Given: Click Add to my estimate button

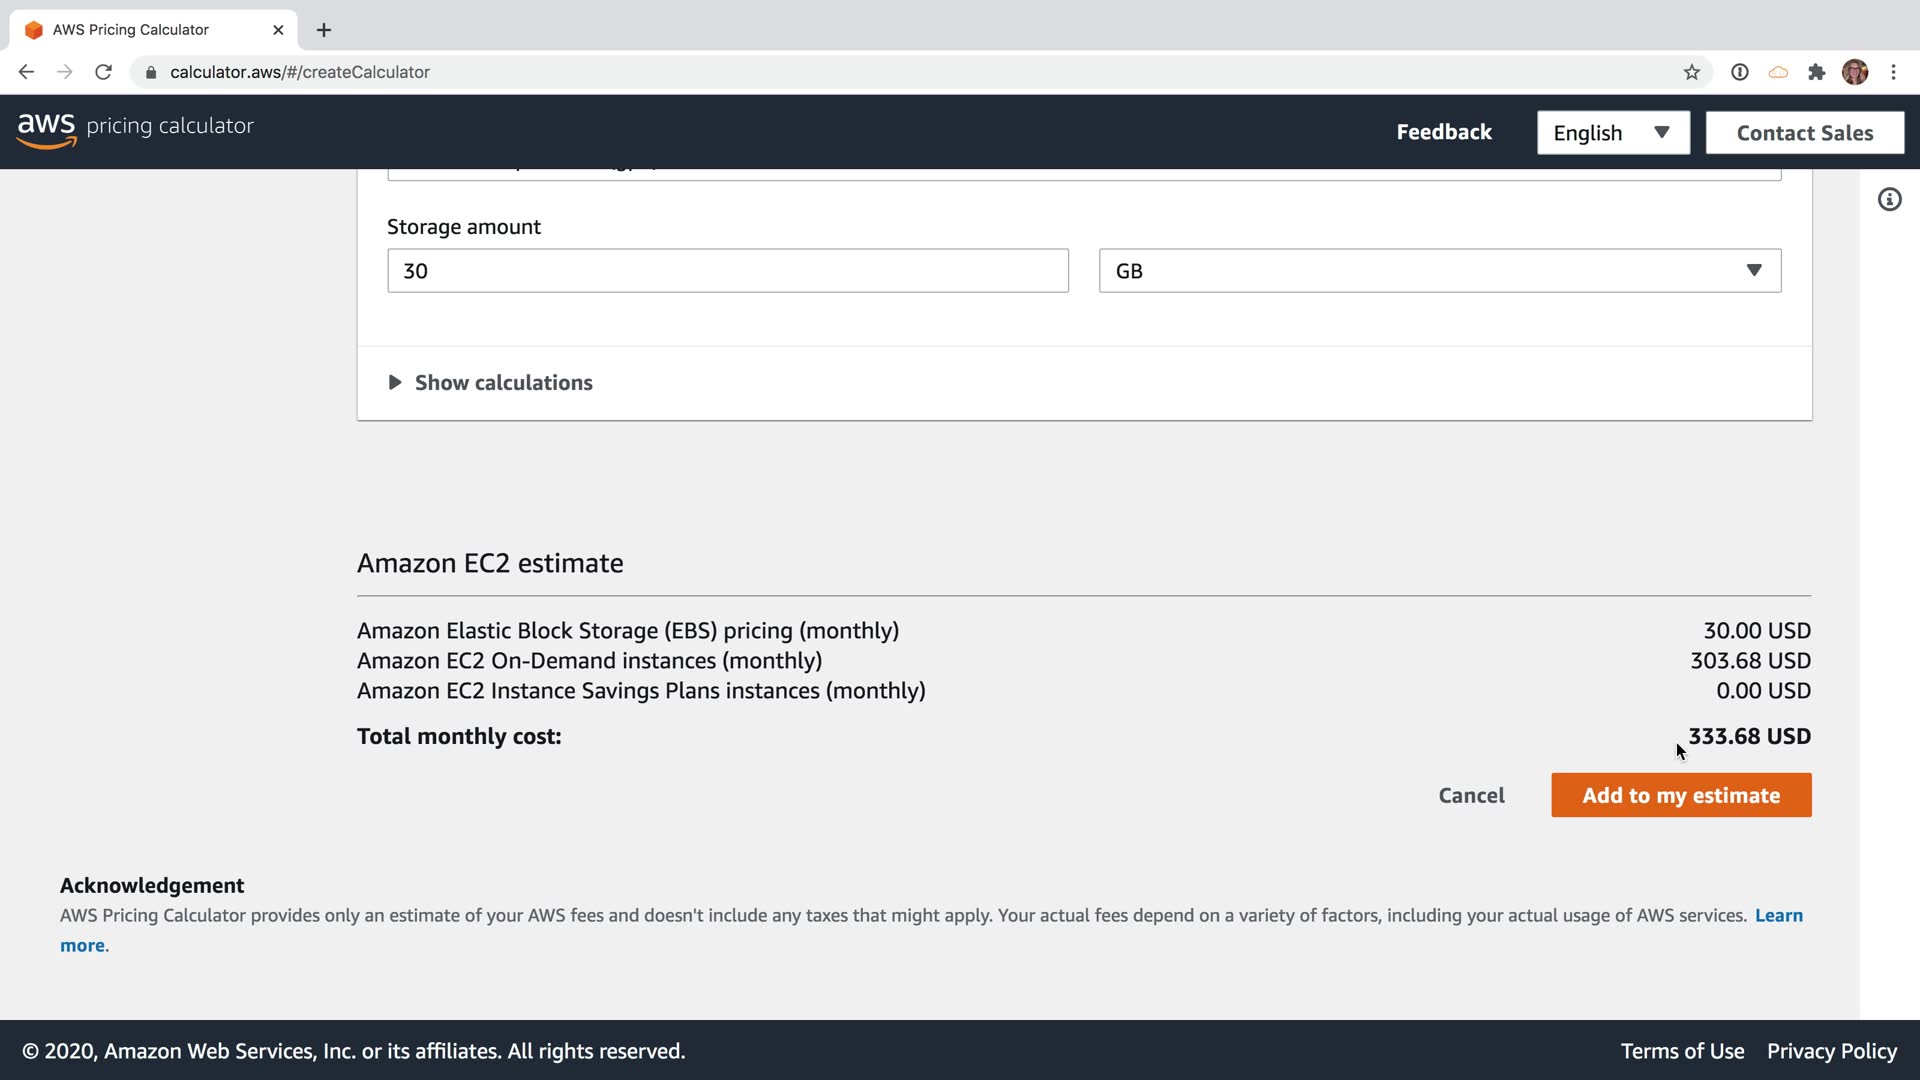Looking at the screenshot, I should [x=1680, y=795].
